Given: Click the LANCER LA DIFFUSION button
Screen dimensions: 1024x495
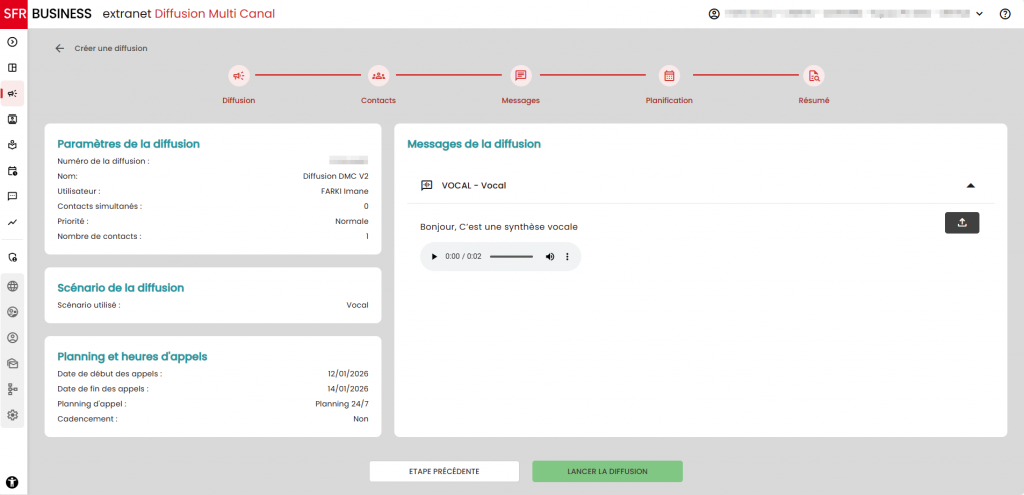Looking at the screenshot, I should (x=607, y=471).
